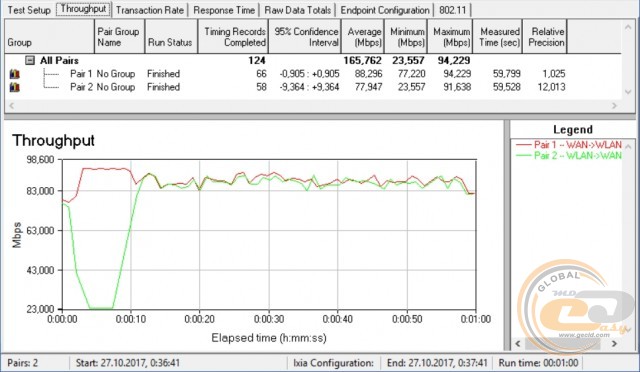Sort by Maximum (Mbps) column header
The width and height of the screenshot is (640, 372).
[x=450, y=37]
